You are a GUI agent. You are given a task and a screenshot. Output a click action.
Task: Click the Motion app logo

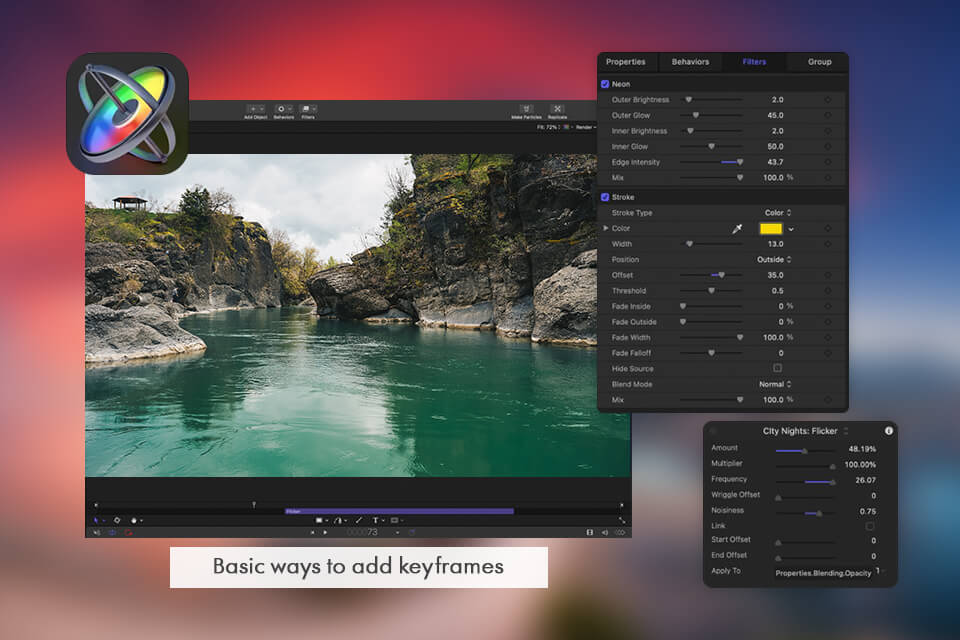[x=127, y=114]
